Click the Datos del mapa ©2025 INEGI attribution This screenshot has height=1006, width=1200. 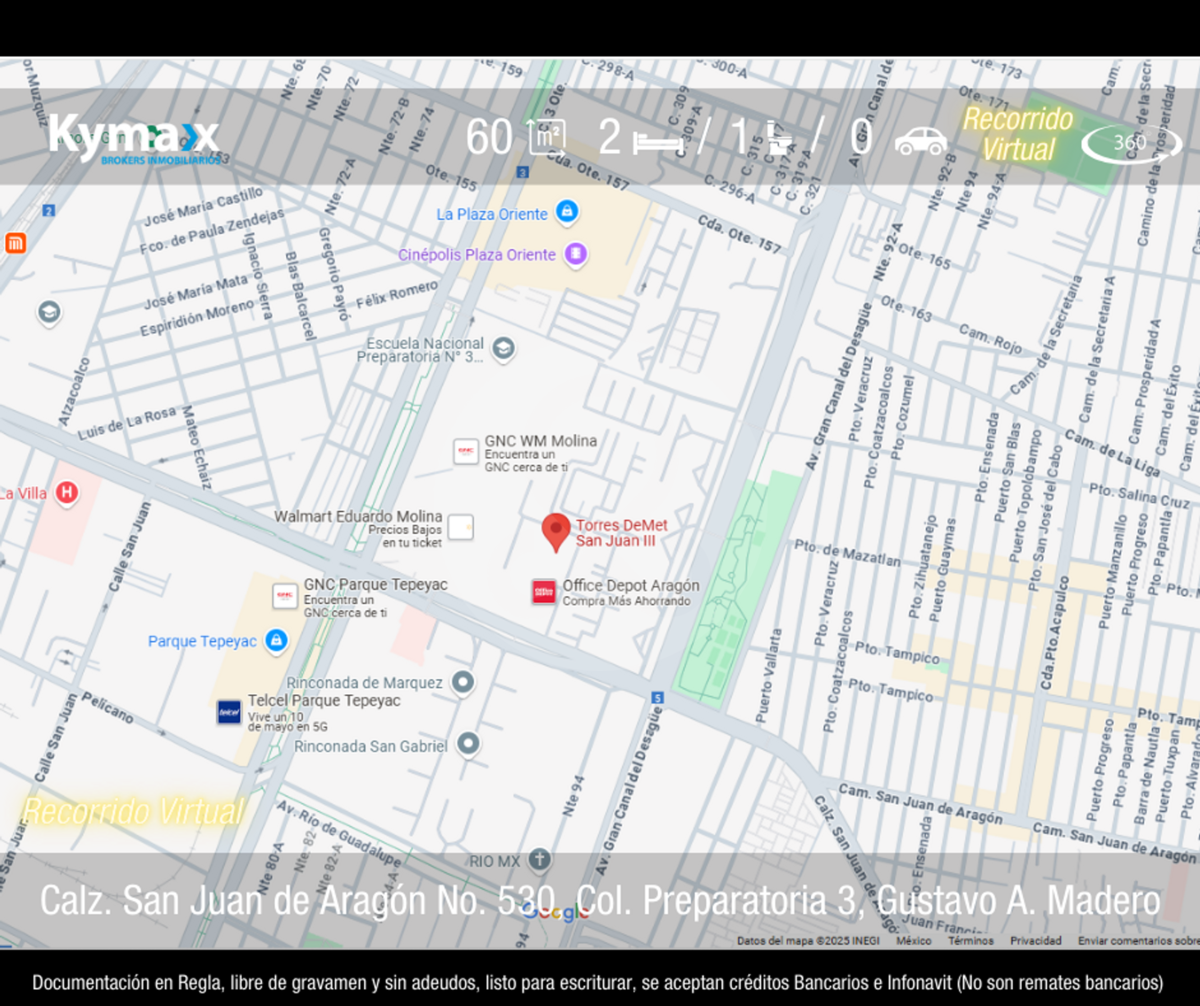pos(808,941)
